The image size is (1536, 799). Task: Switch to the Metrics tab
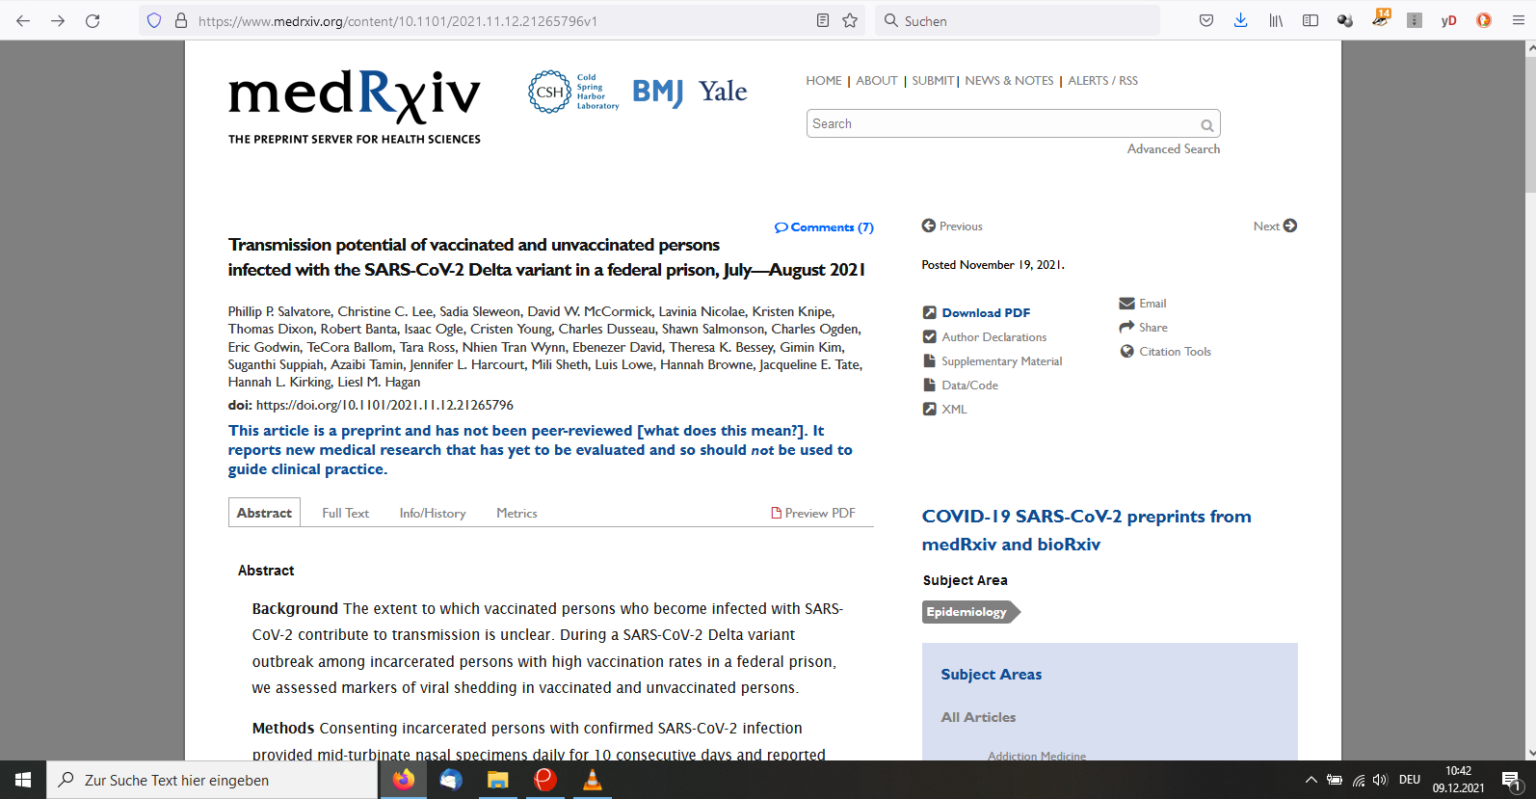[516, 513]
